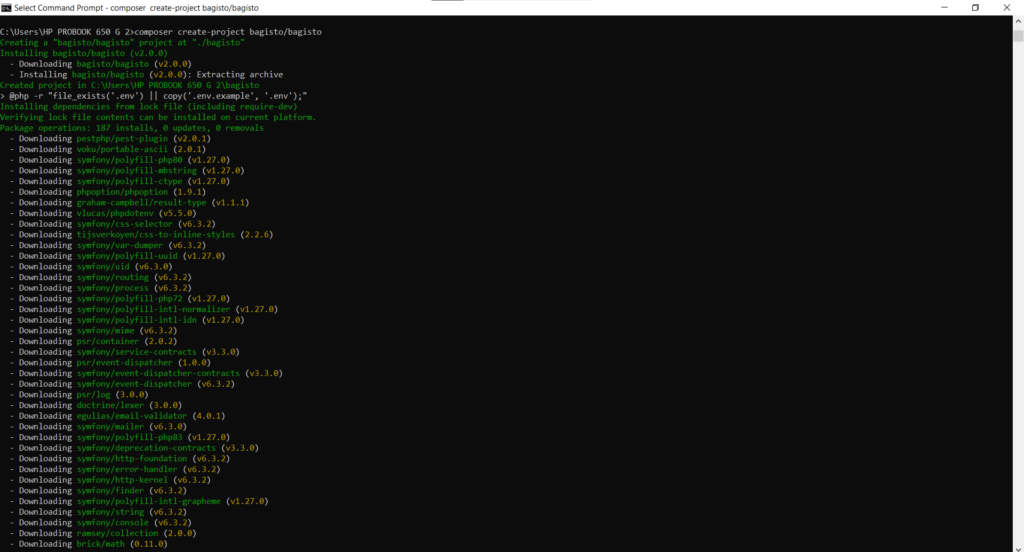Click the scrollbar up arrow
The height and width of the screenshot is (552, 1024).
pyautogui.click(x=1018, y=21)
